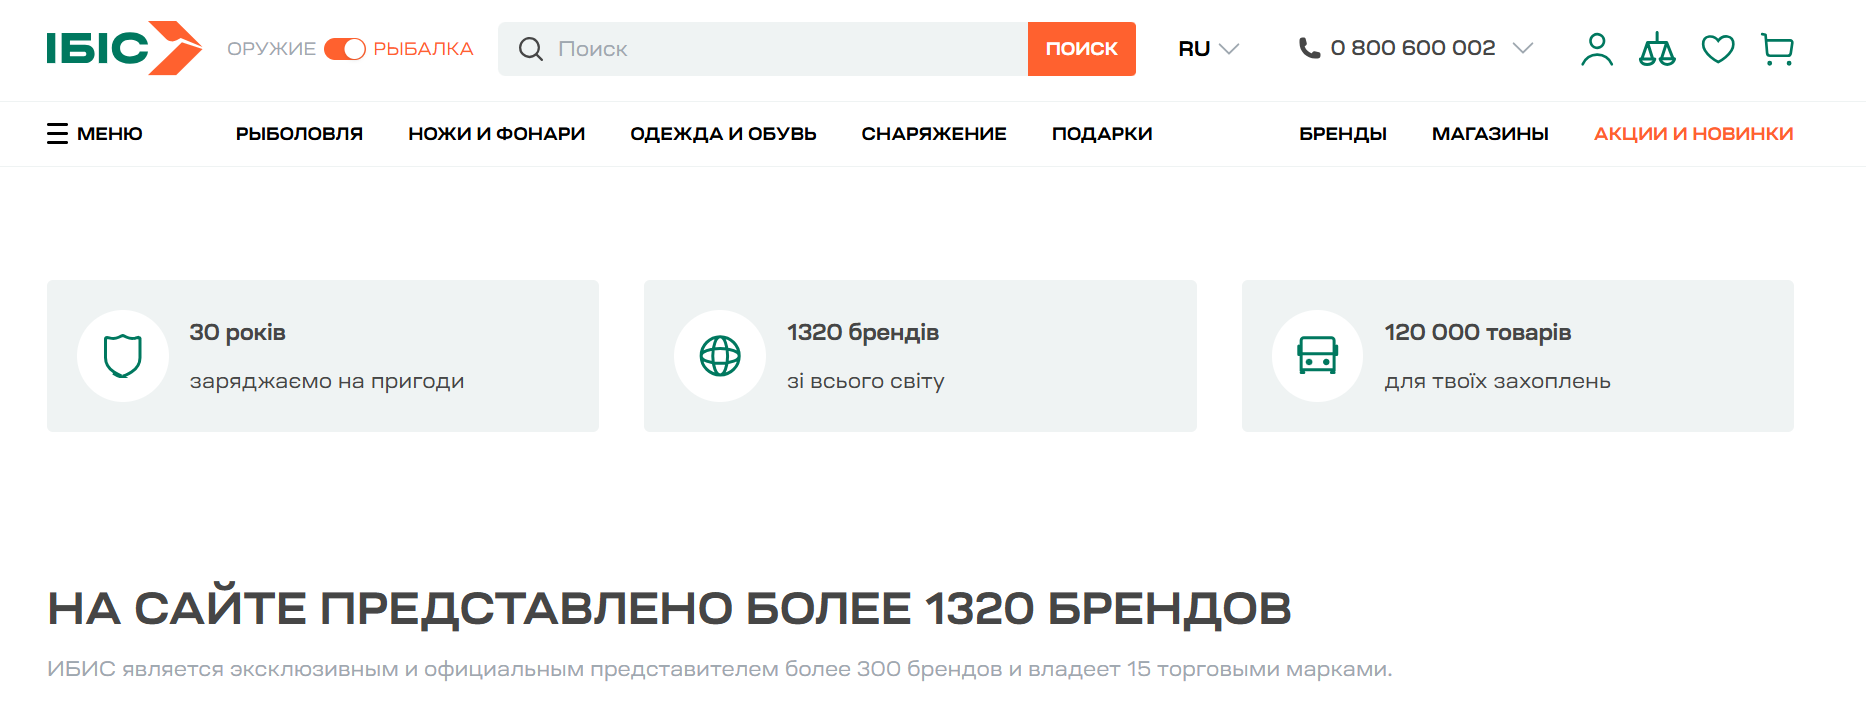The width and height of the screenshot is (1866, 706).
Task: Open the user account profile icon
Action: [x=1597, y=49]
